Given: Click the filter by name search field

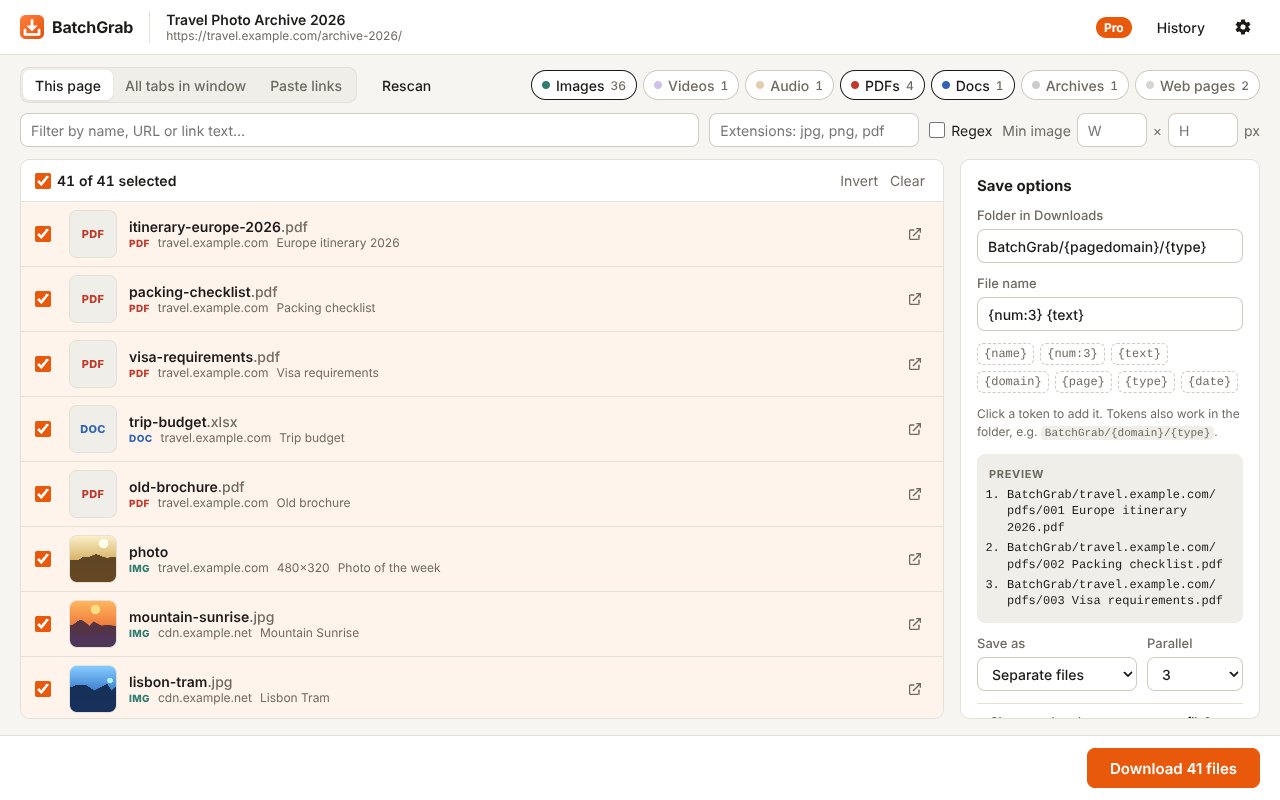Looking at the screenshot, I should click(359, 130).
